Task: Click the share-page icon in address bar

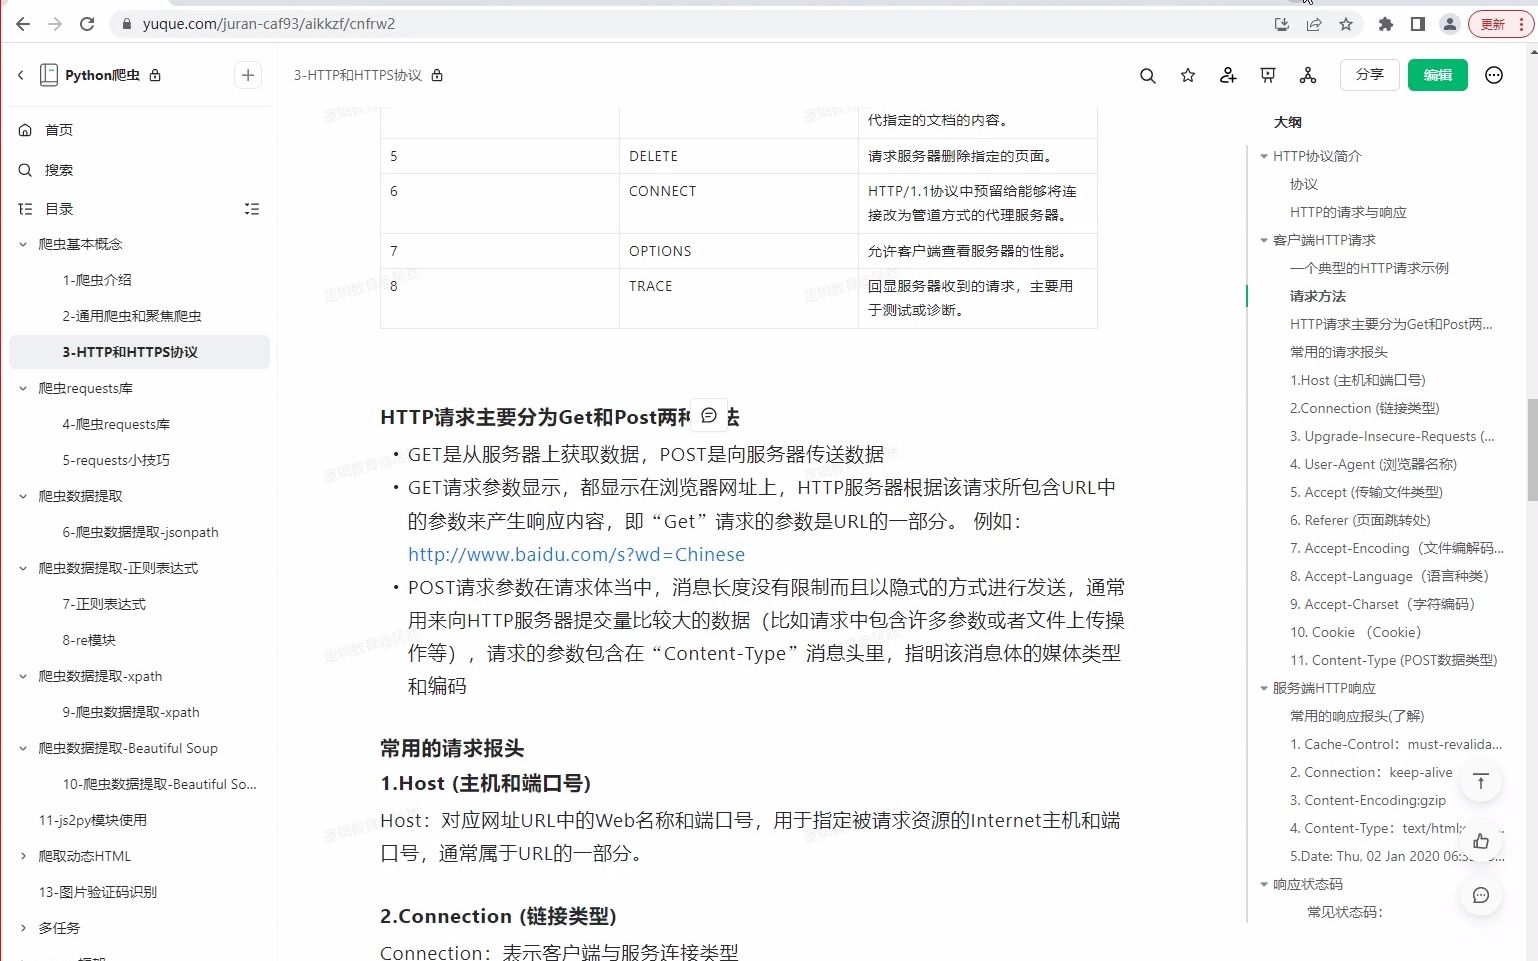Action: coord(1314,24)
